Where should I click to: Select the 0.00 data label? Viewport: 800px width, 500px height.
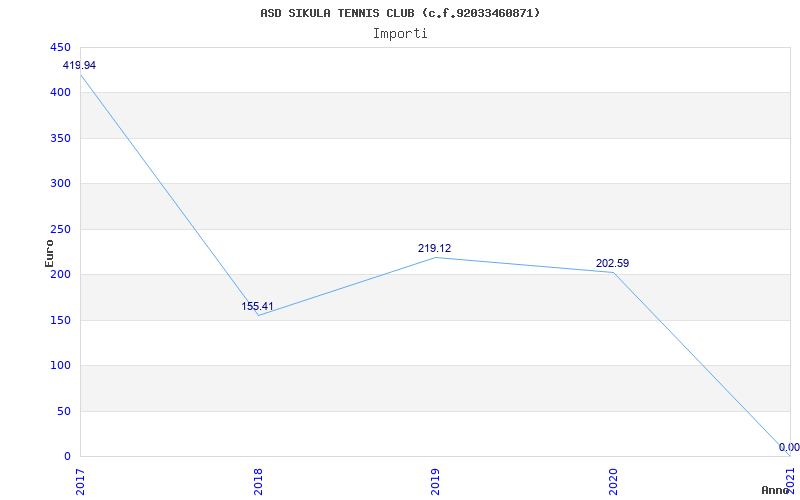click(789, 447)
